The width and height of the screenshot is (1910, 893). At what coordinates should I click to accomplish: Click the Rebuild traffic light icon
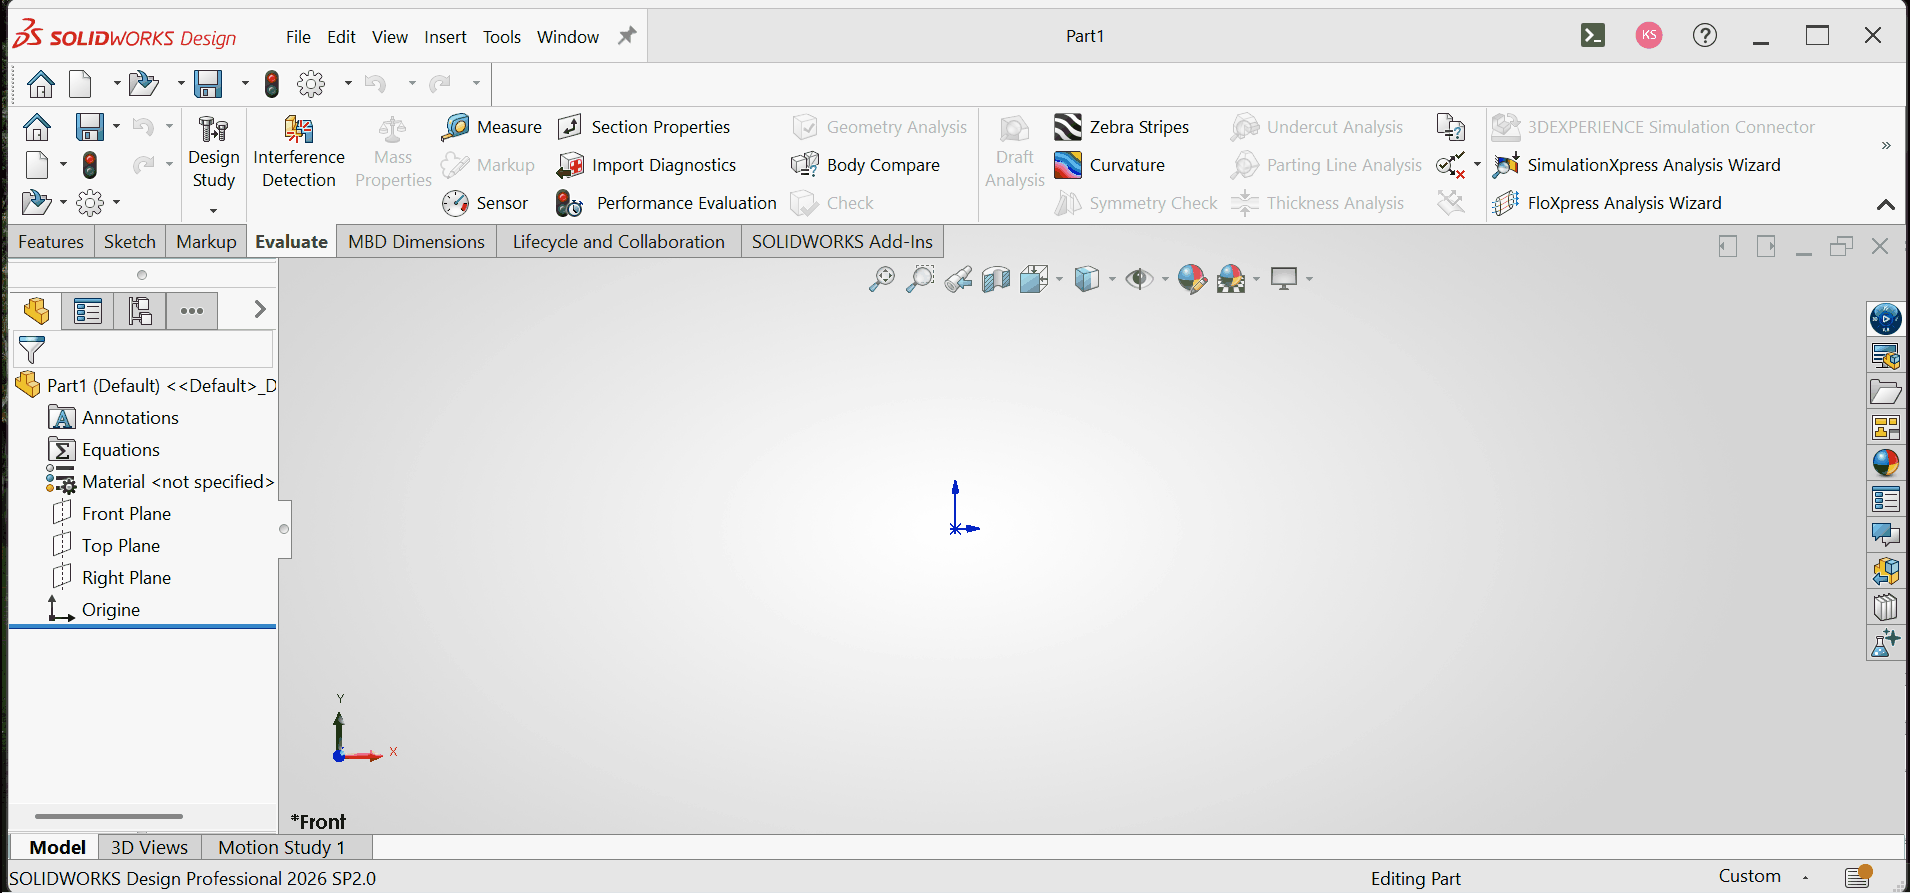(x=271, y=84)
